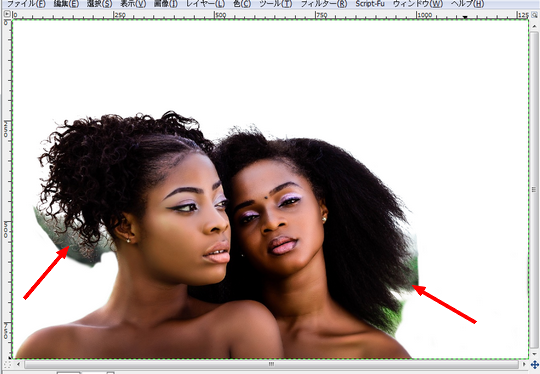Open the 編集(E) menu
Image resolution: width=540 pixels, height=374 pixels.
pyautogui.click(x=66, y=4)
